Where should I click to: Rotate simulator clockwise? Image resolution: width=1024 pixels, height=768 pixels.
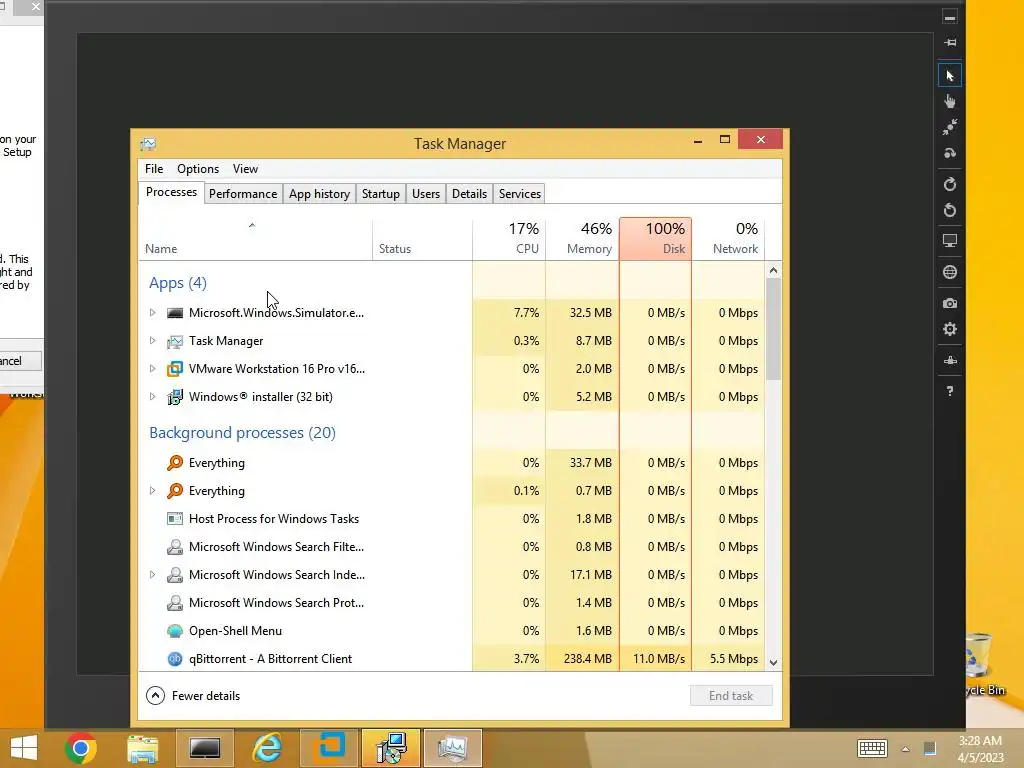(950, 184)
